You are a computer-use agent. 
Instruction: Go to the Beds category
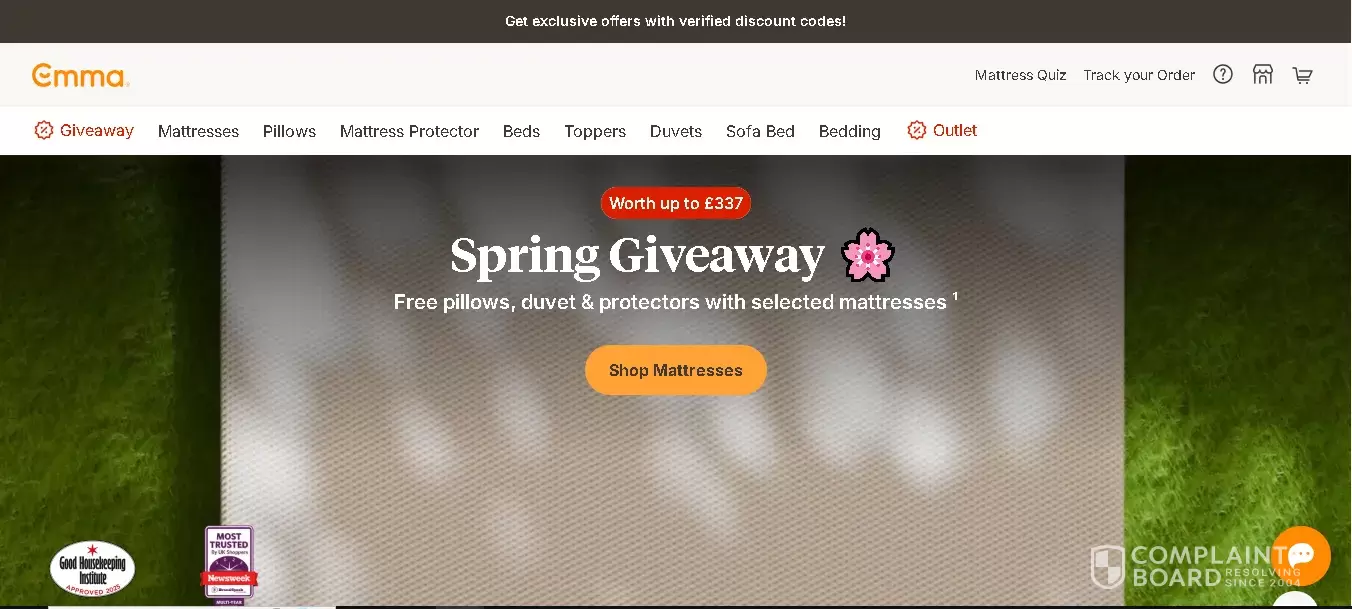tap(521, 131)
